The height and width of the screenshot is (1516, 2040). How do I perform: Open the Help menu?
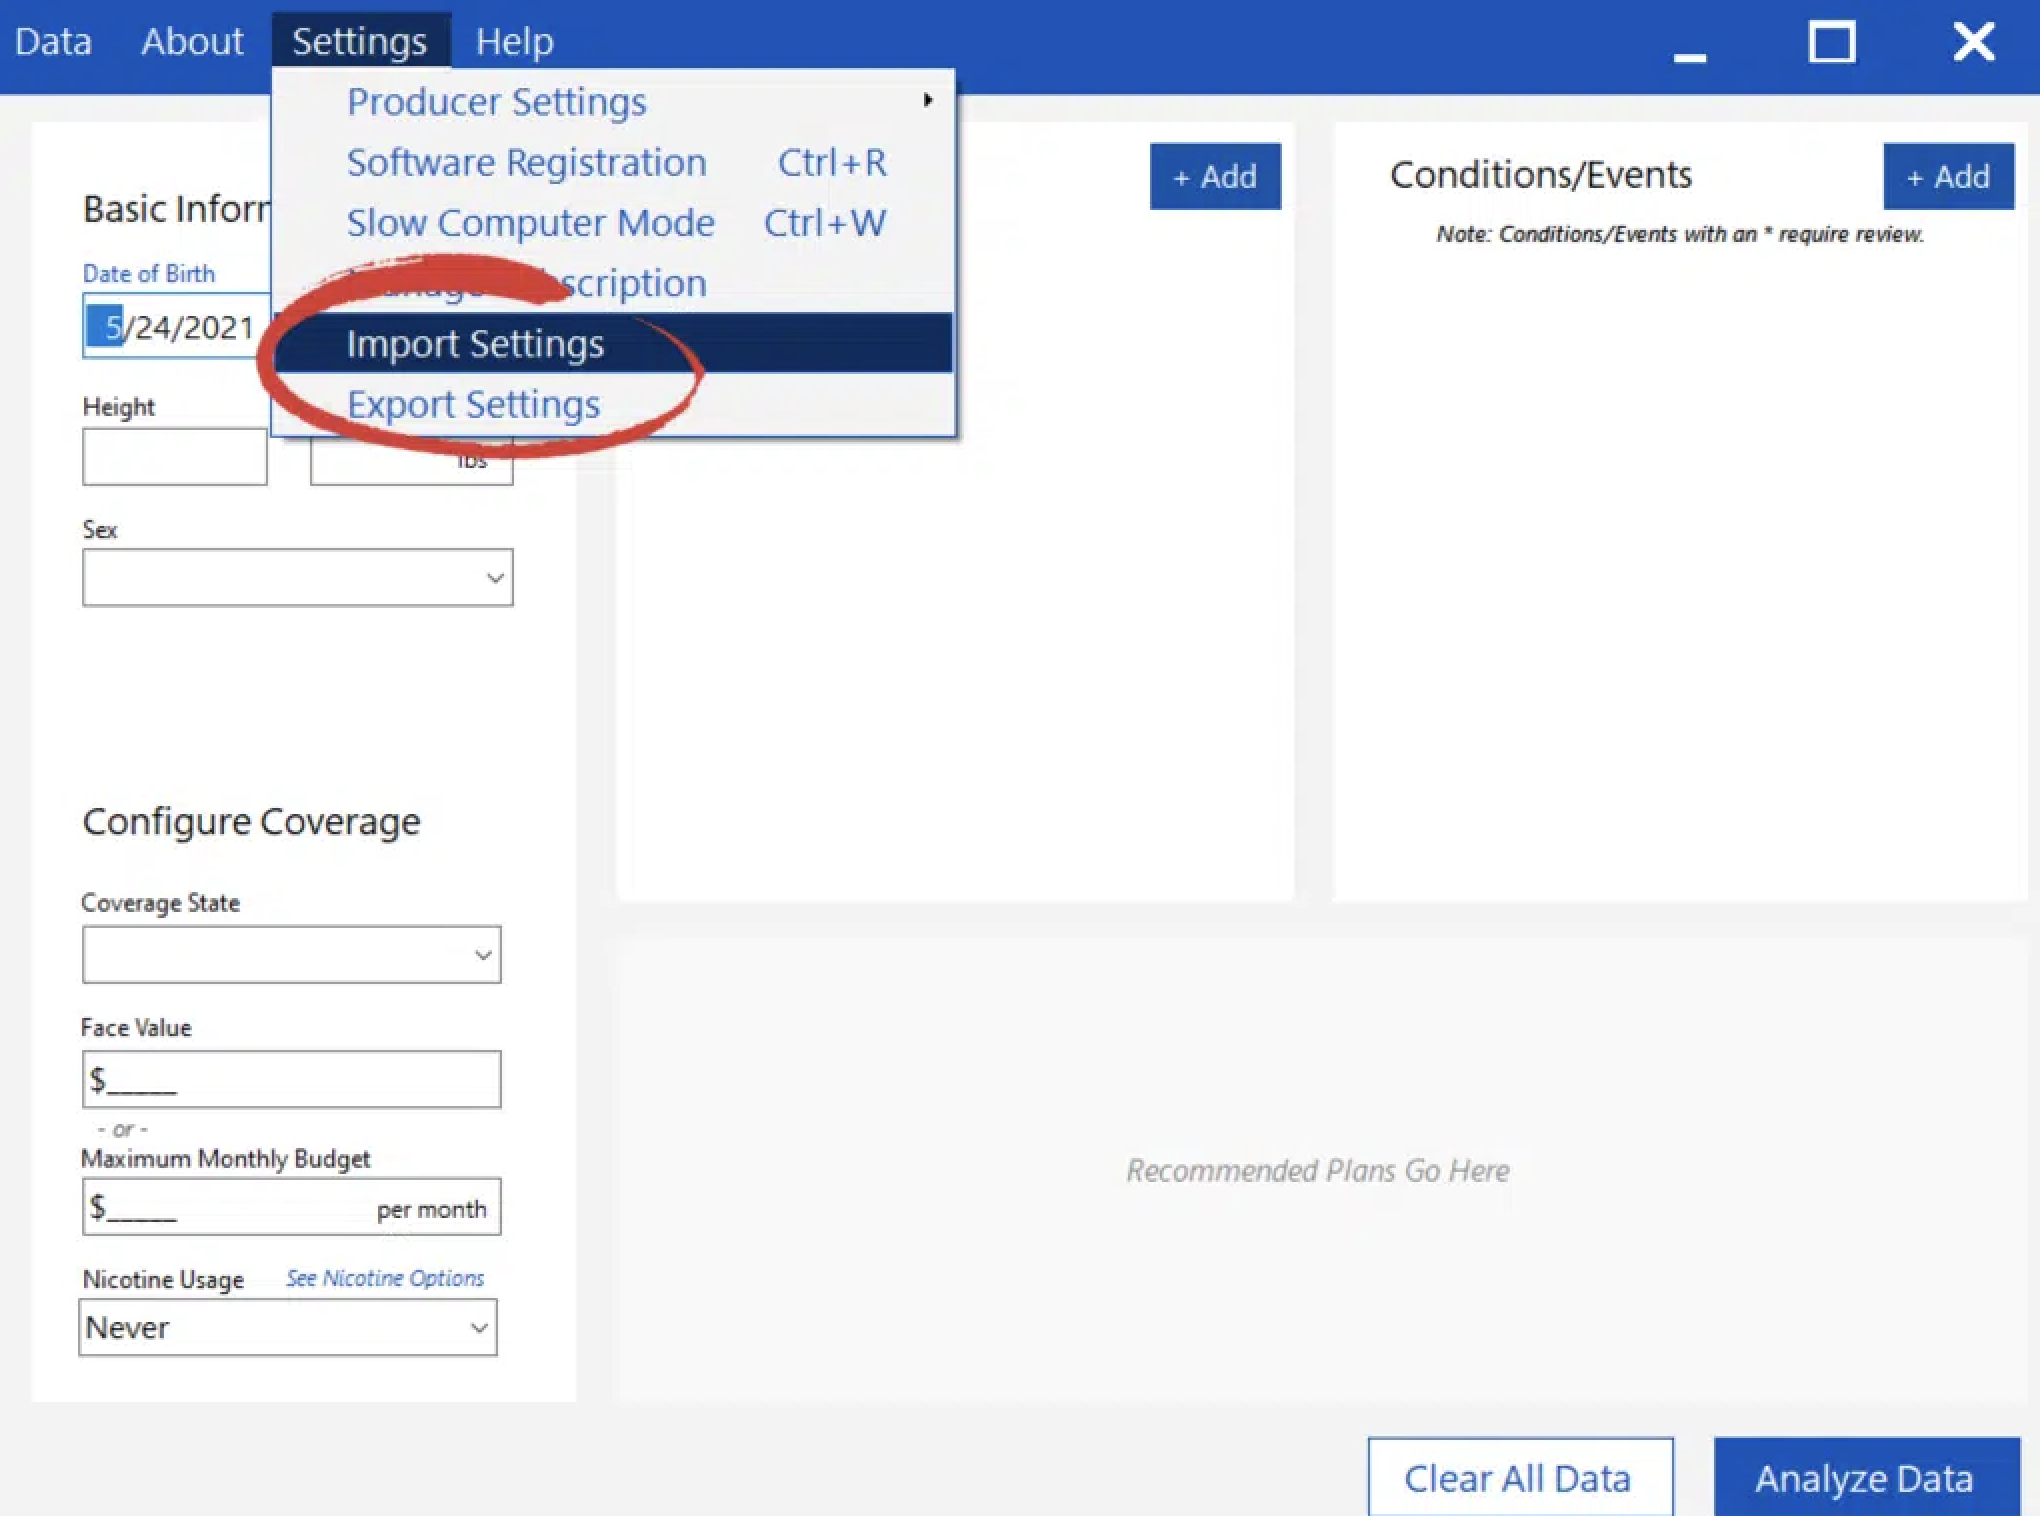click(514, 42)
